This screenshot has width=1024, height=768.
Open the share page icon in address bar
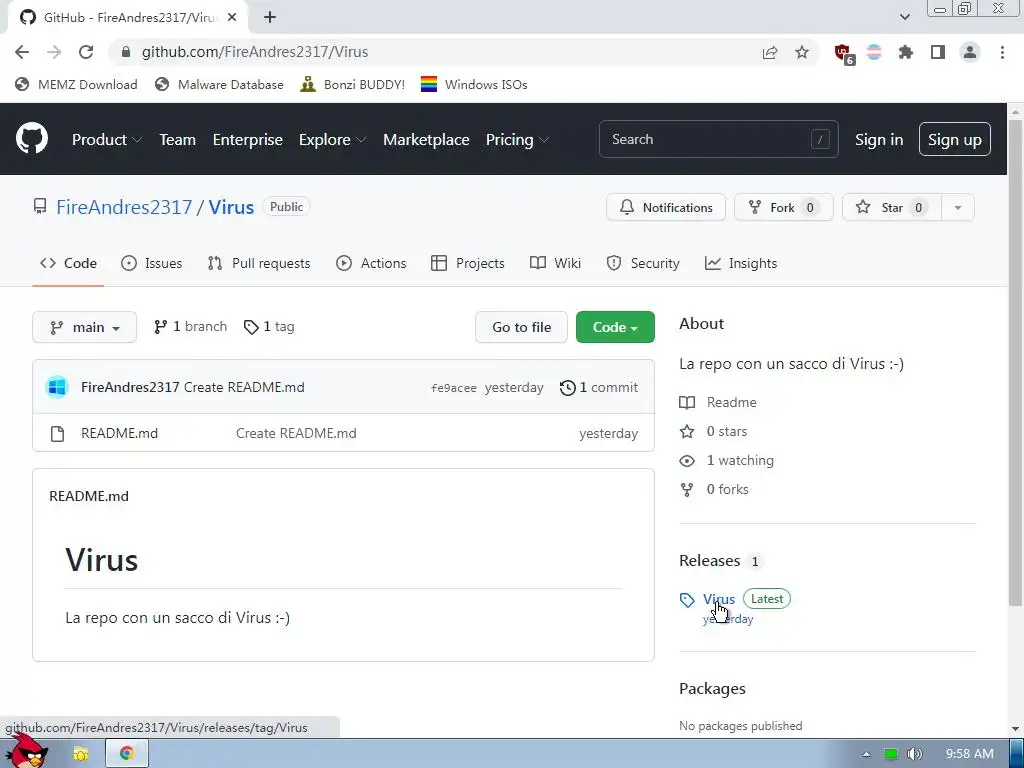point(770,52)
